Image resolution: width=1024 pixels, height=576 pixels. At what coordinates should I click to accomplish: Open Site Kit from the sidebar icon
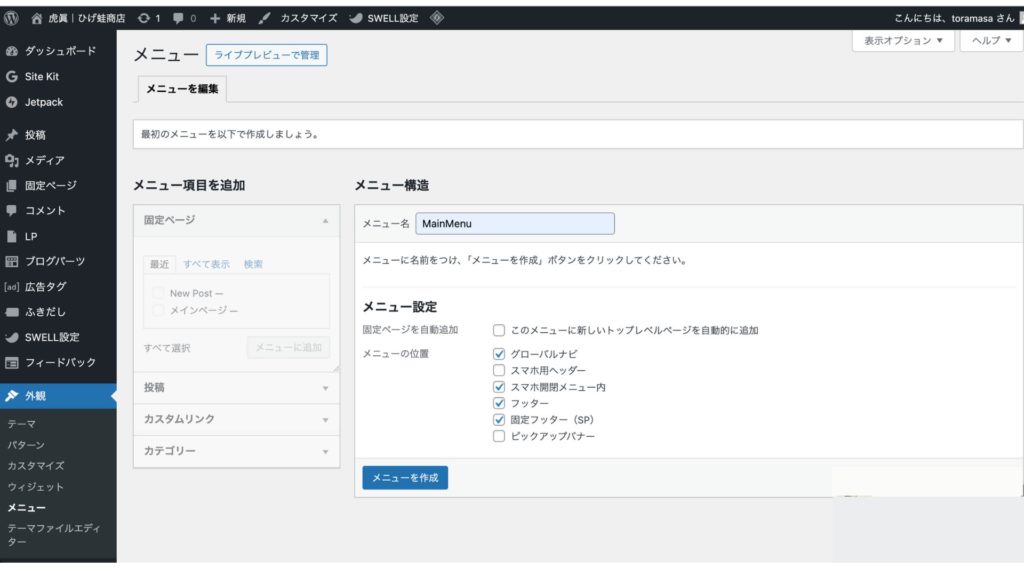12,77
